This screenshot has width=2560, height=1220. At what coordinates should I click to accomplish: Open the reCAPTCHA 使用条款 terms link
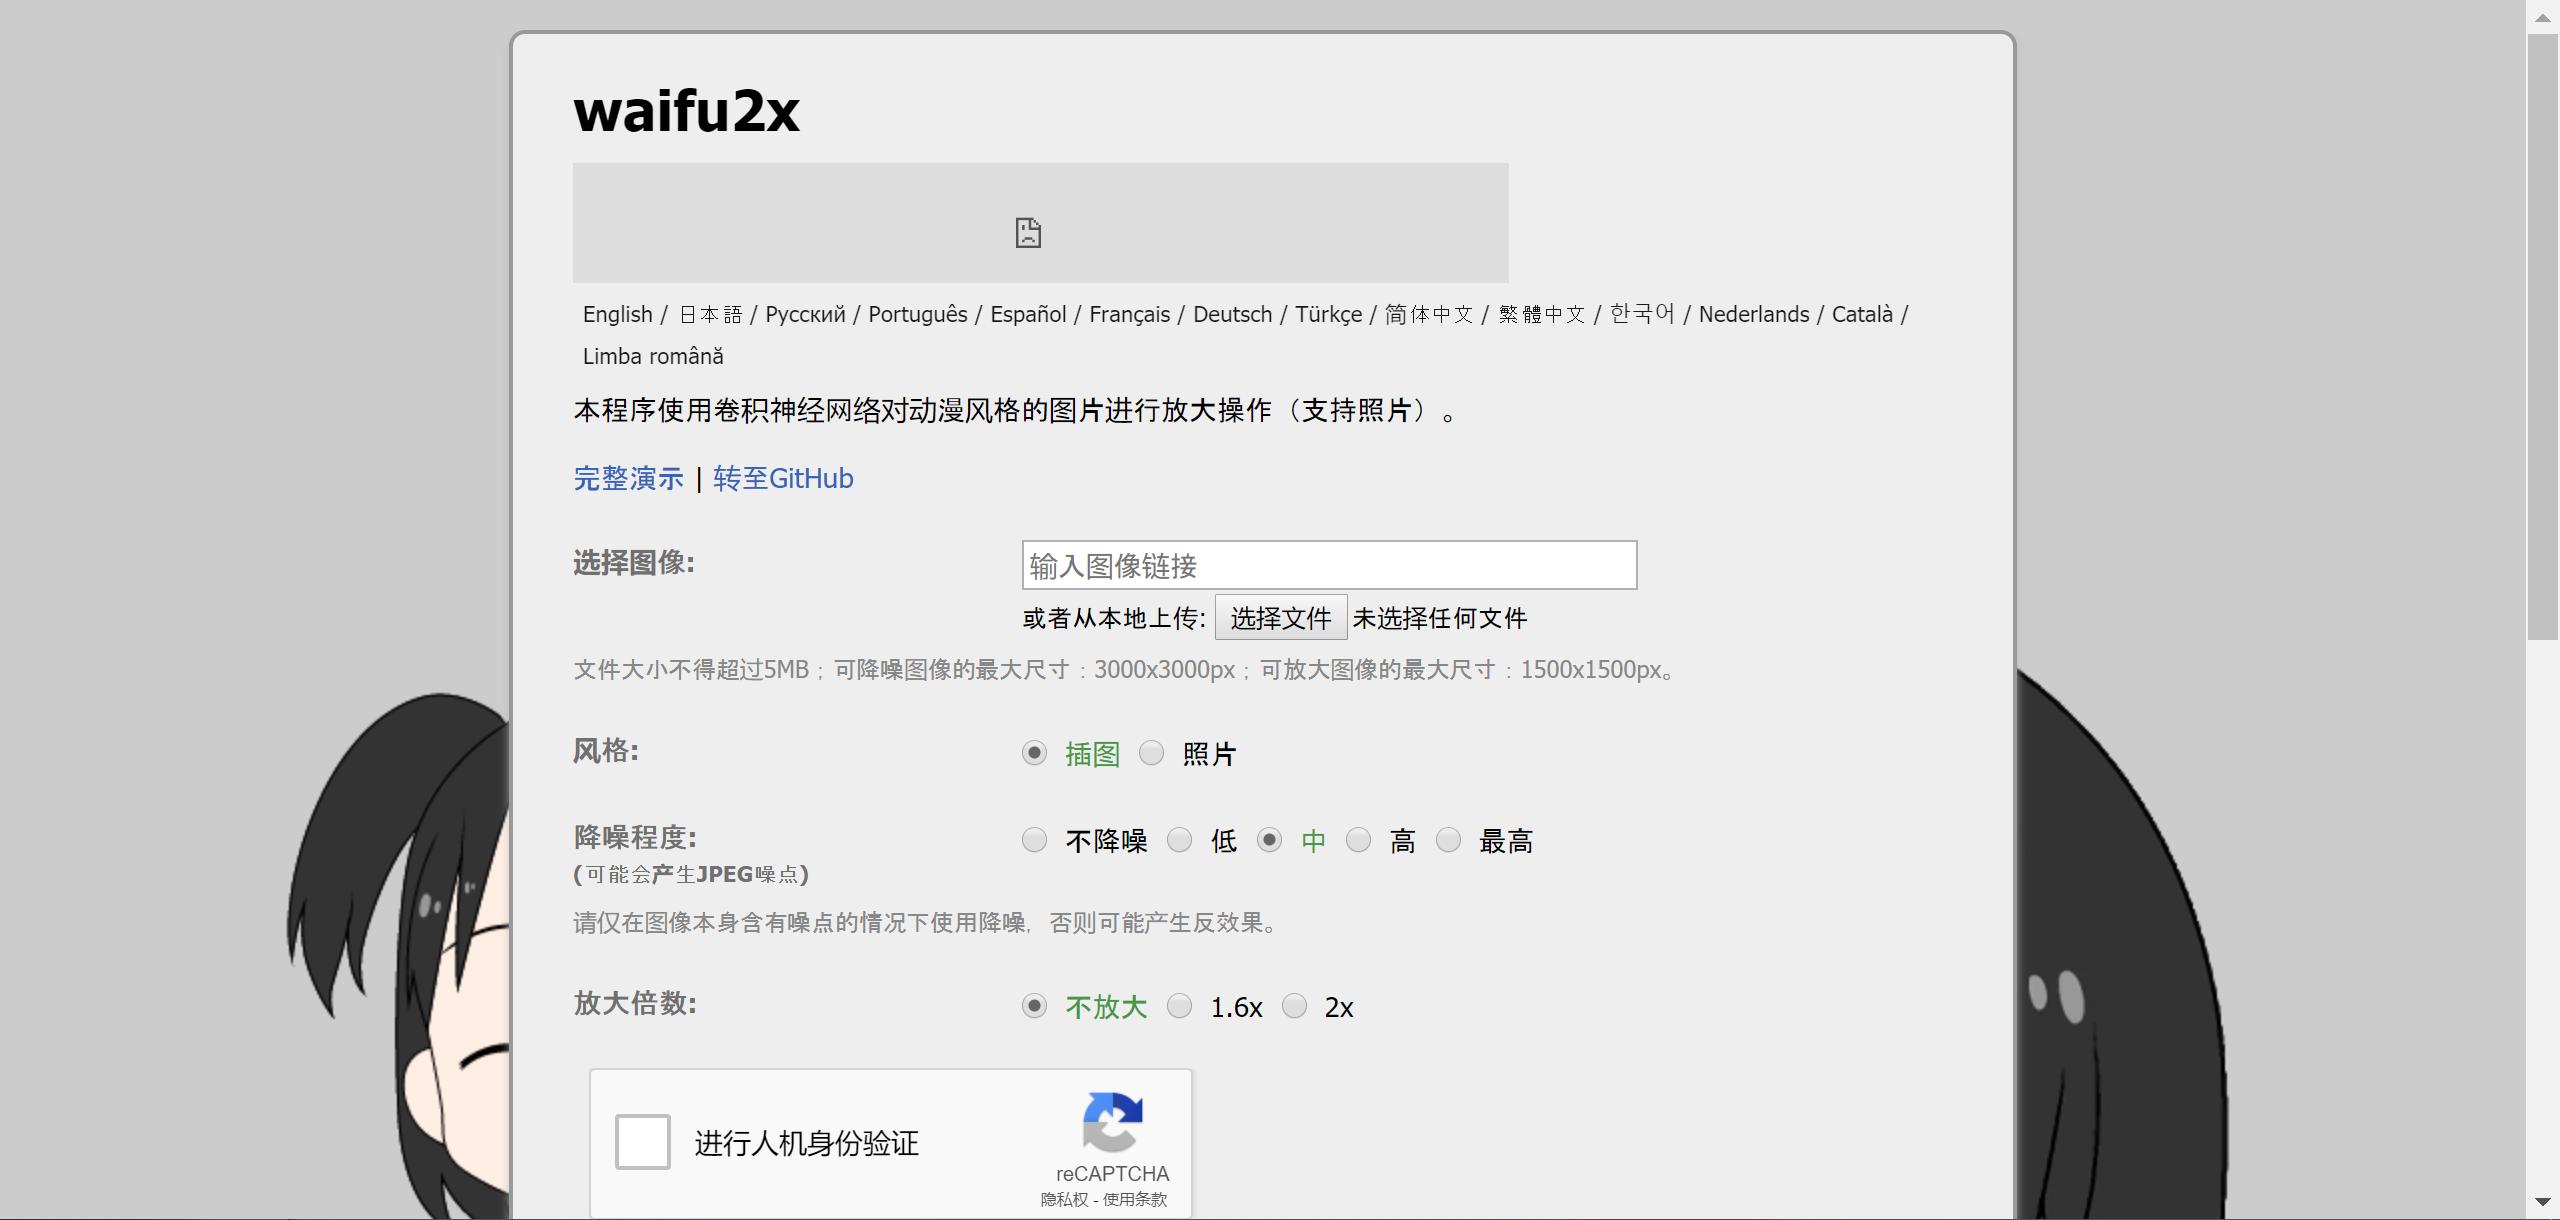pos(1136,1199)
